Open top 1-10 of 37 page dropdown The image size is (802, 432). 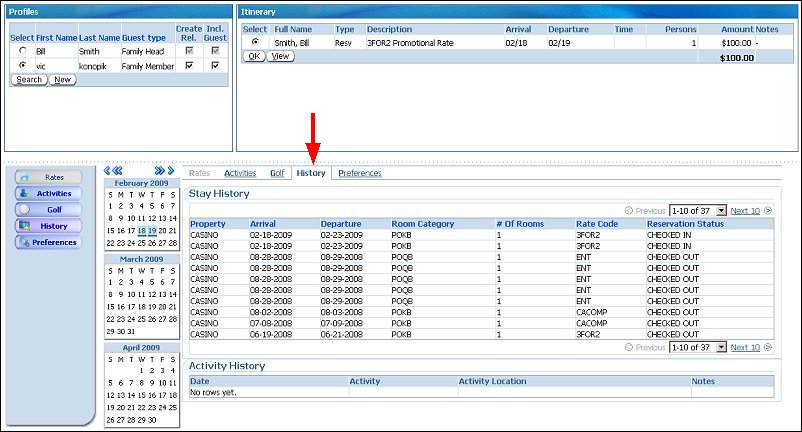(697, 211)
